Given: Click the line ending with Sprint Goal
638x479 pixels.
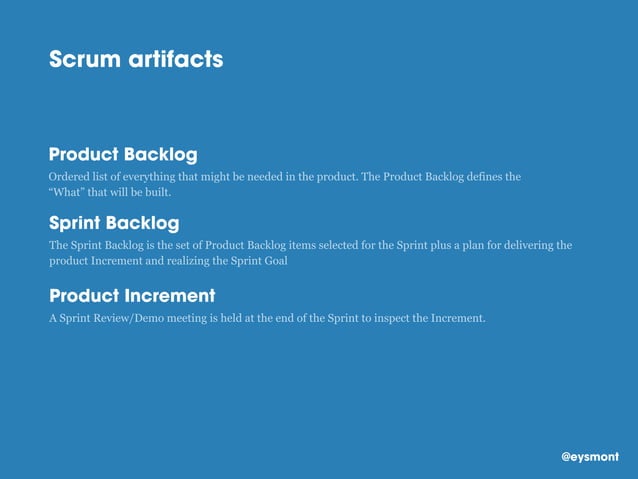Looking at the screenshot, I should tap(168, 261).
